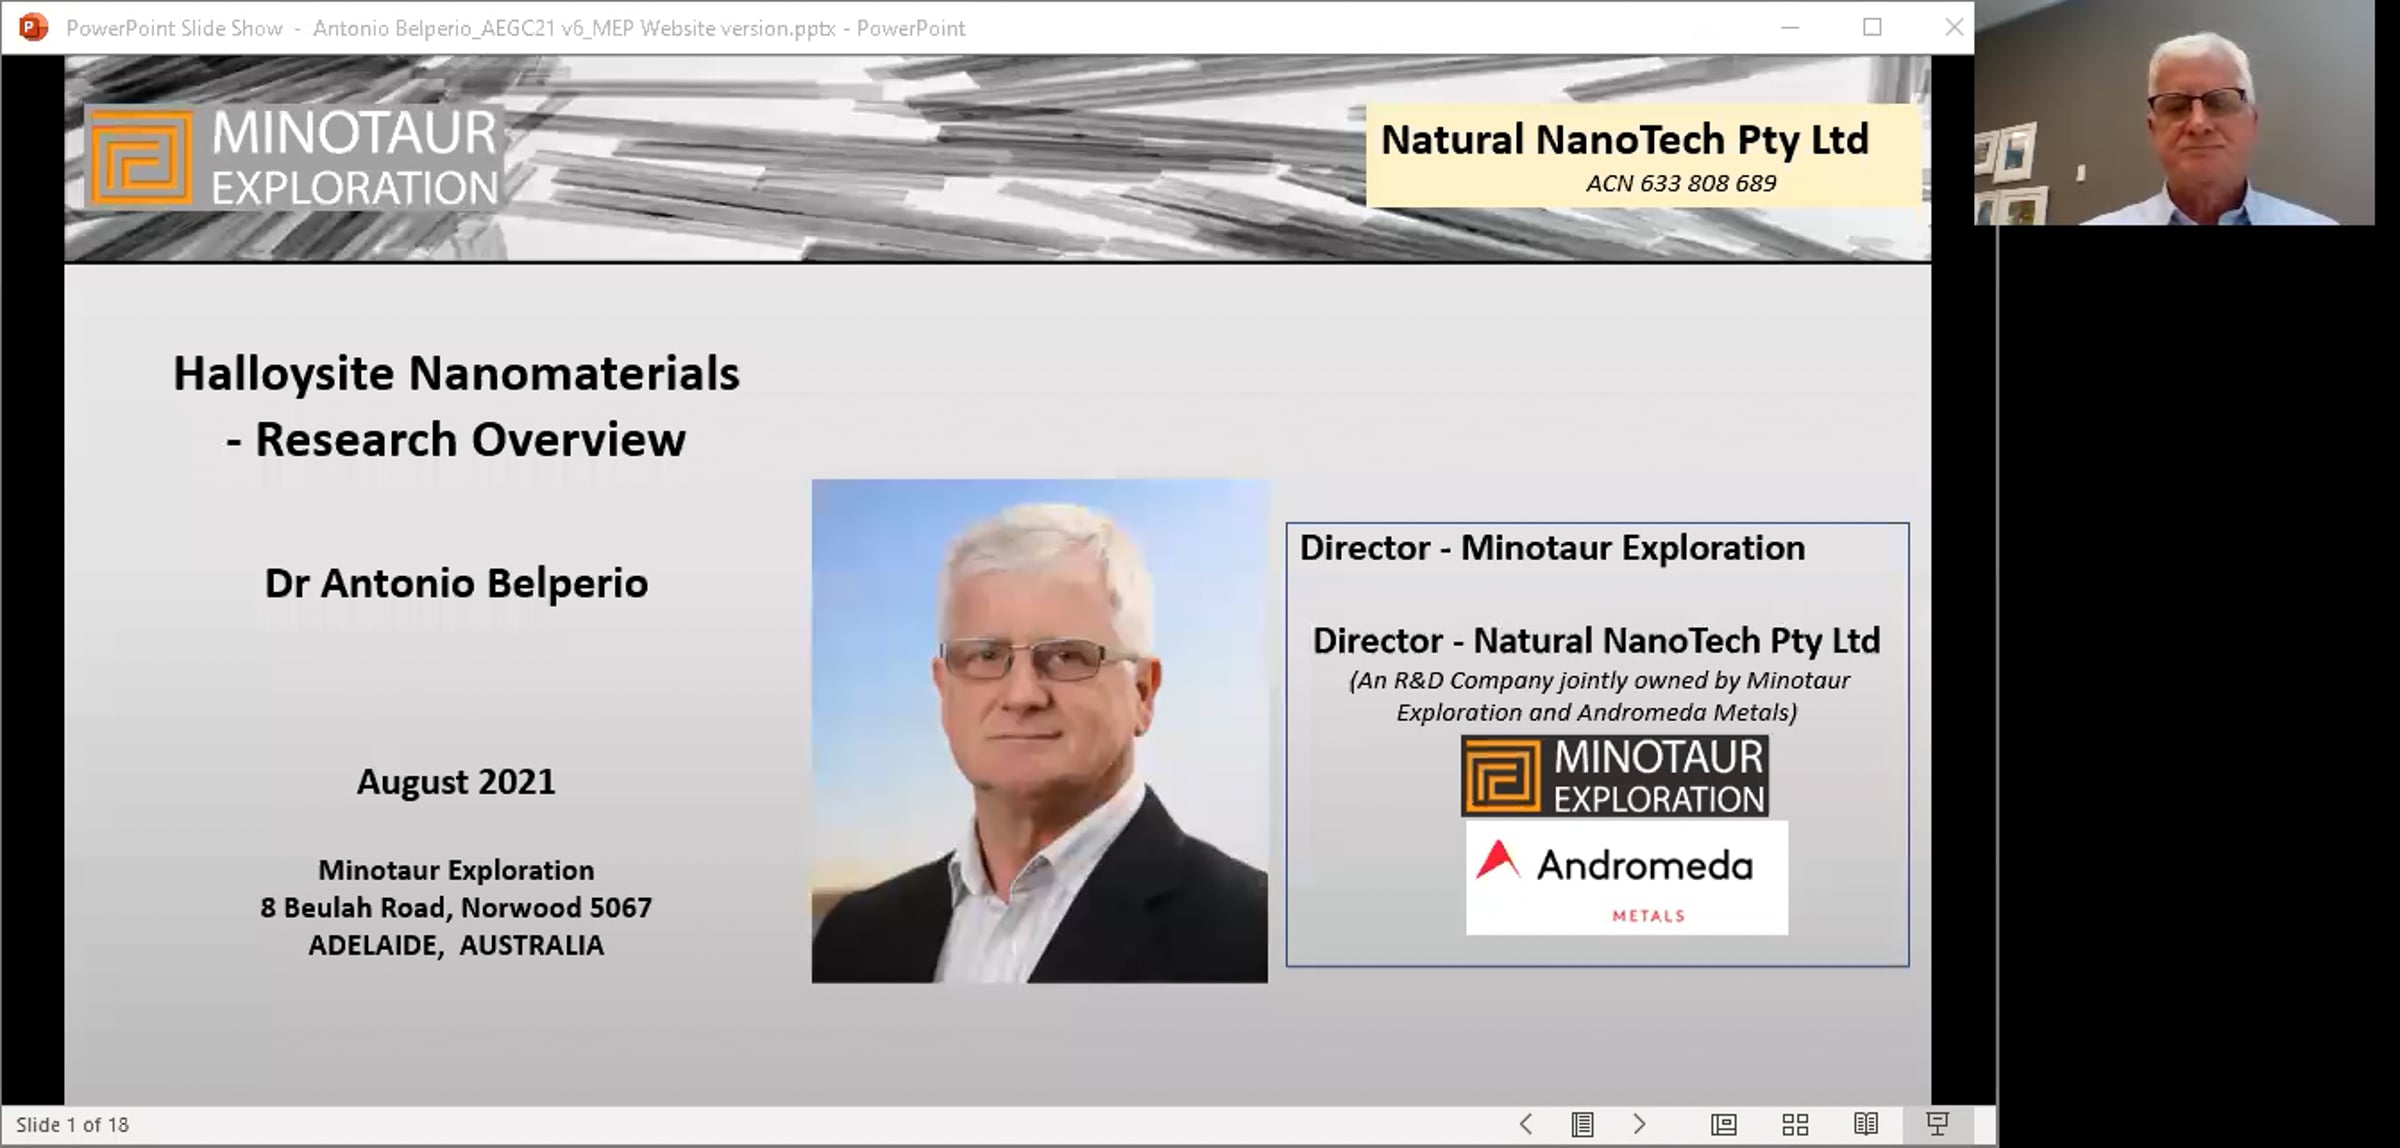
Task: Click the Minotaur Exploration logo in director box
Action: point(1614,776)
